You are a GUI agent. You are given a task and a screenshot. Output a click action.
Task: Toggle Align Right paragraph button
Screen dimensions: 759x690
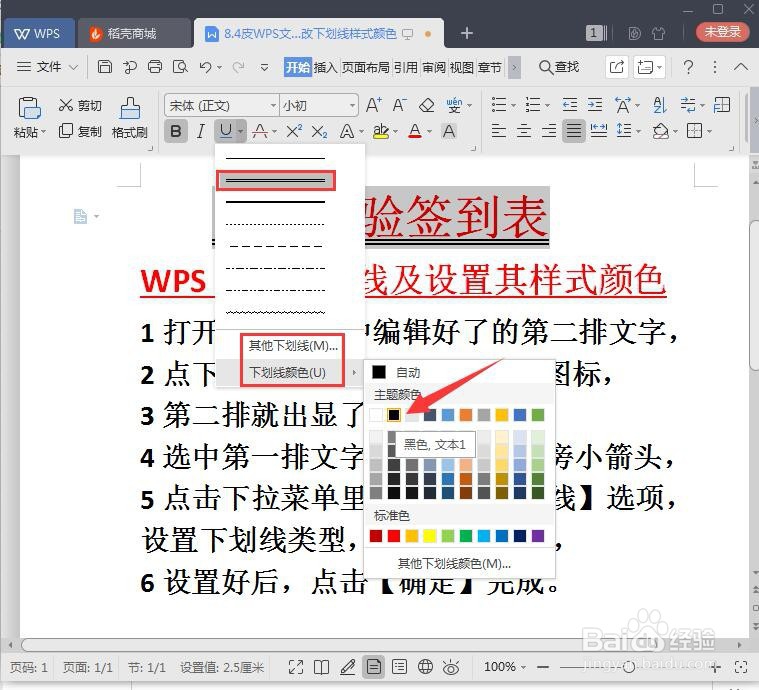coord(549,131)
